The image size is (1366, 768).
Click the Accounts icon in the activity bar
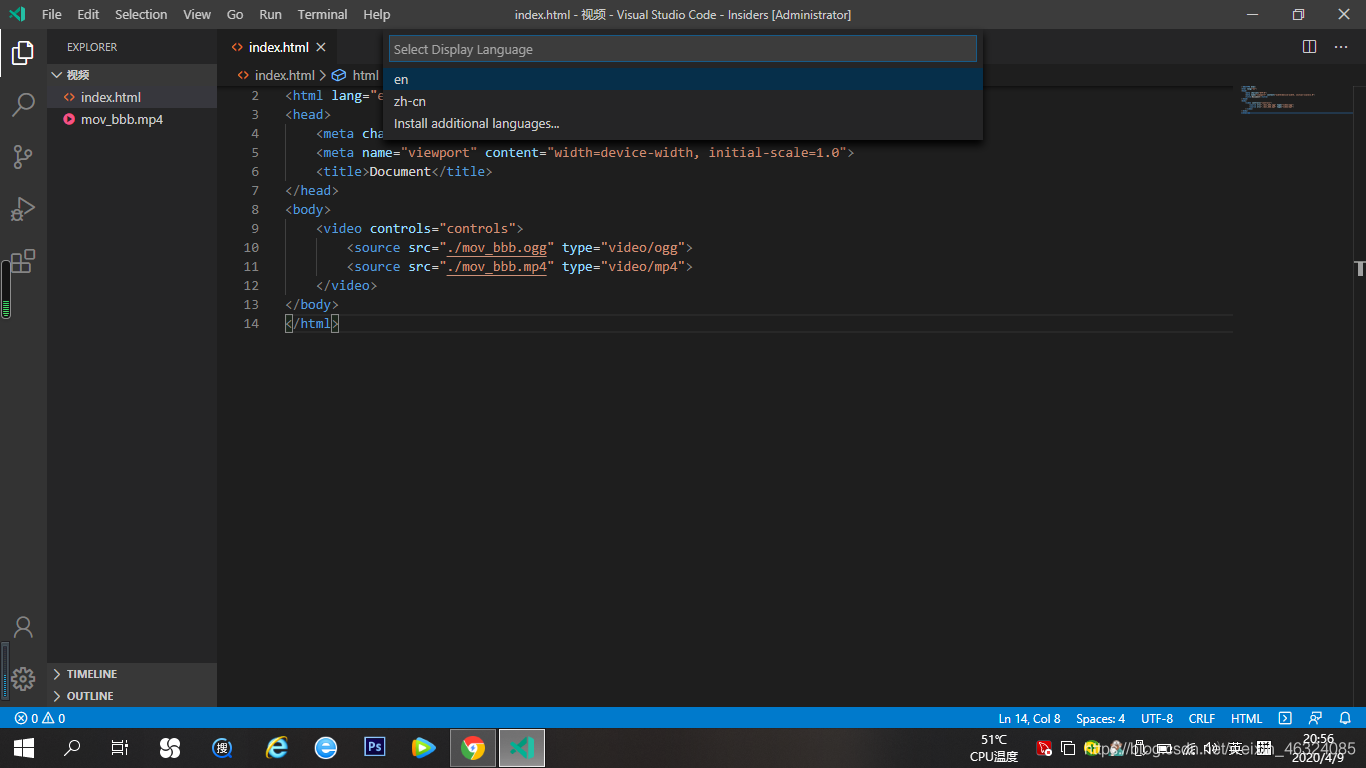point(23,626)
